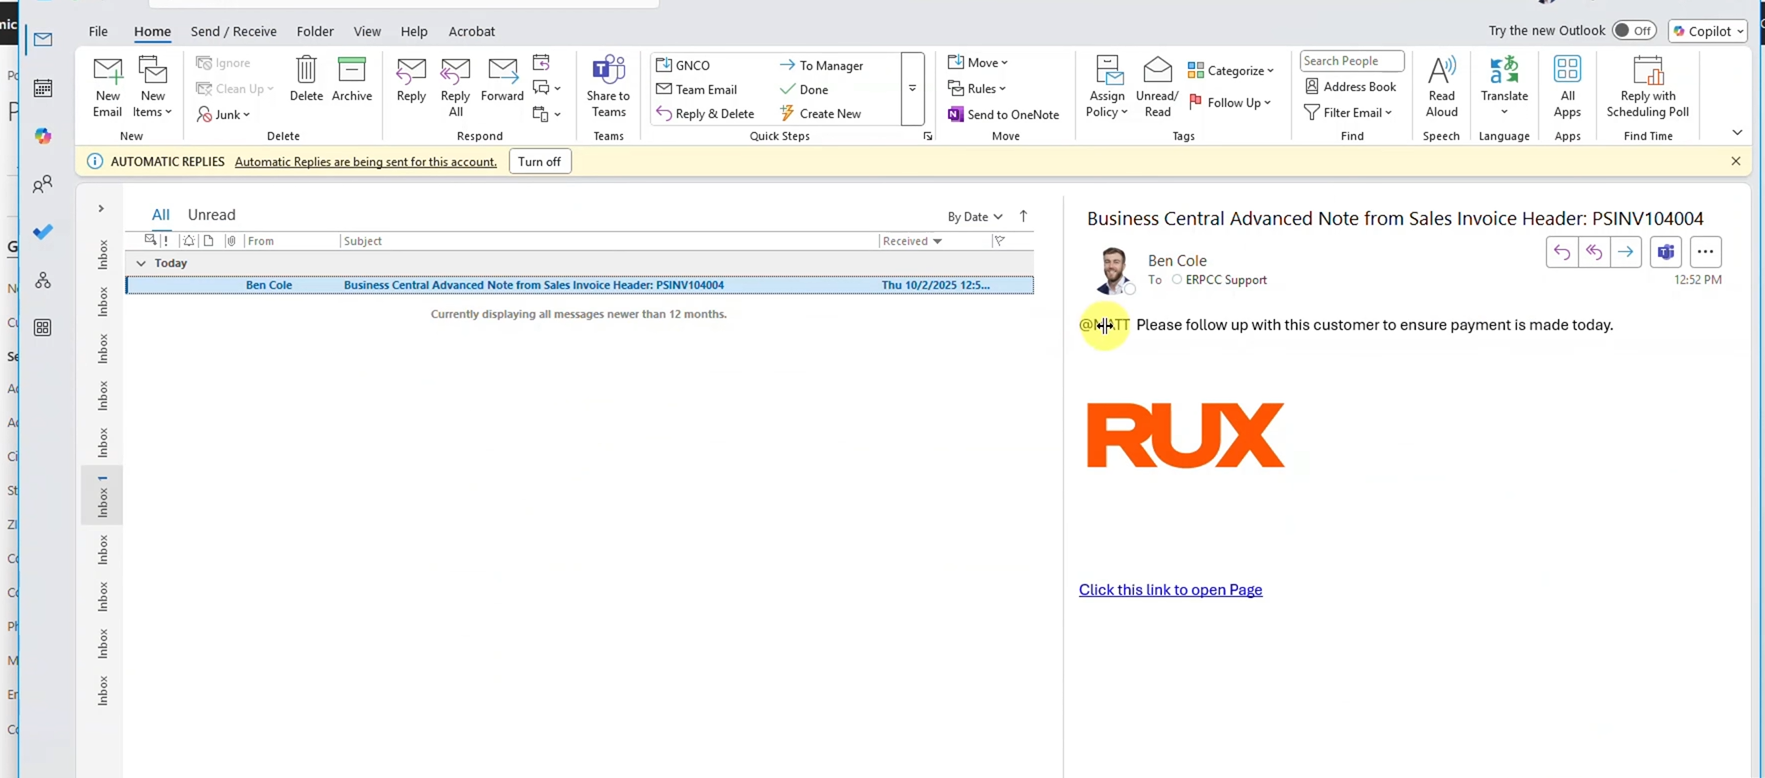Open the More Apps grid in the sidebar
Screen dimensions: 1765x778
[x=43, y=328]
